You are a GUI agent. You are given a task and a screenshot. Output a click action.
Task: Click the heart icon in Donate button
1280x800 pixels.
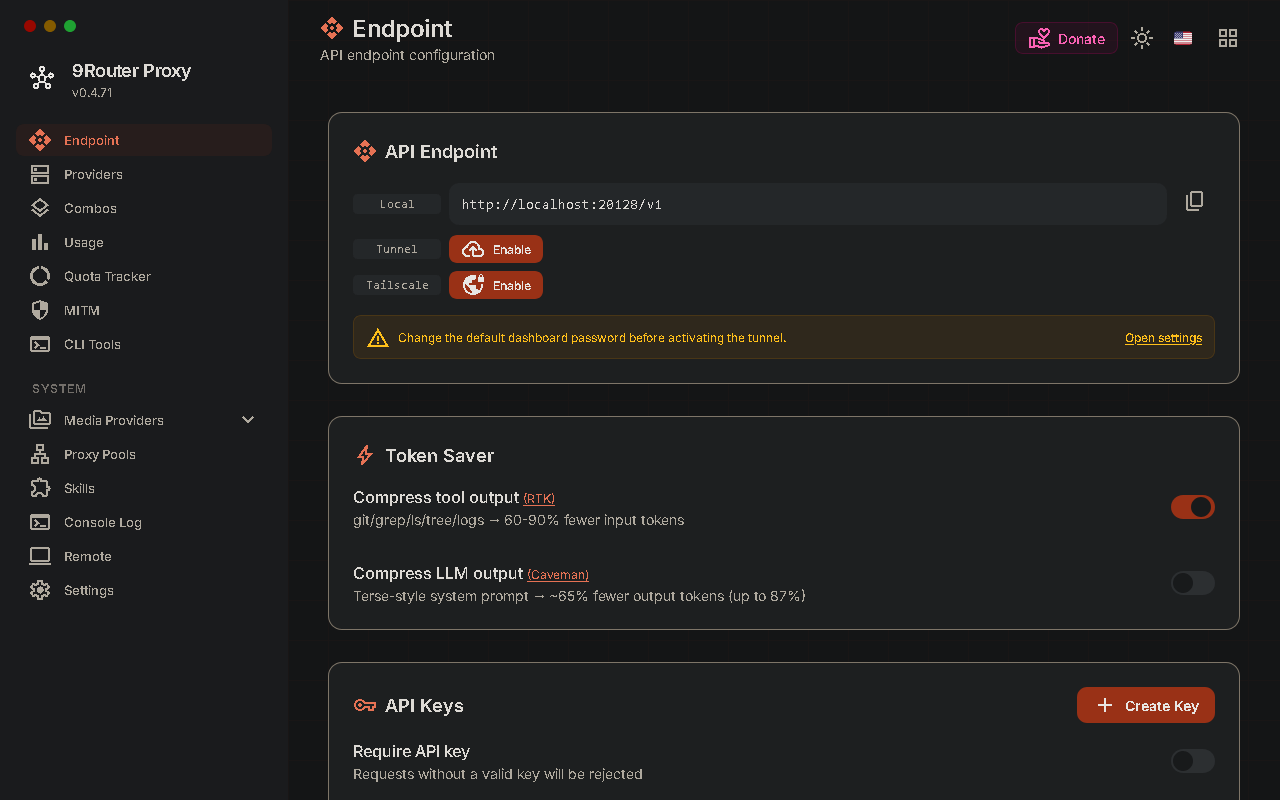(x=1040, y=38)
